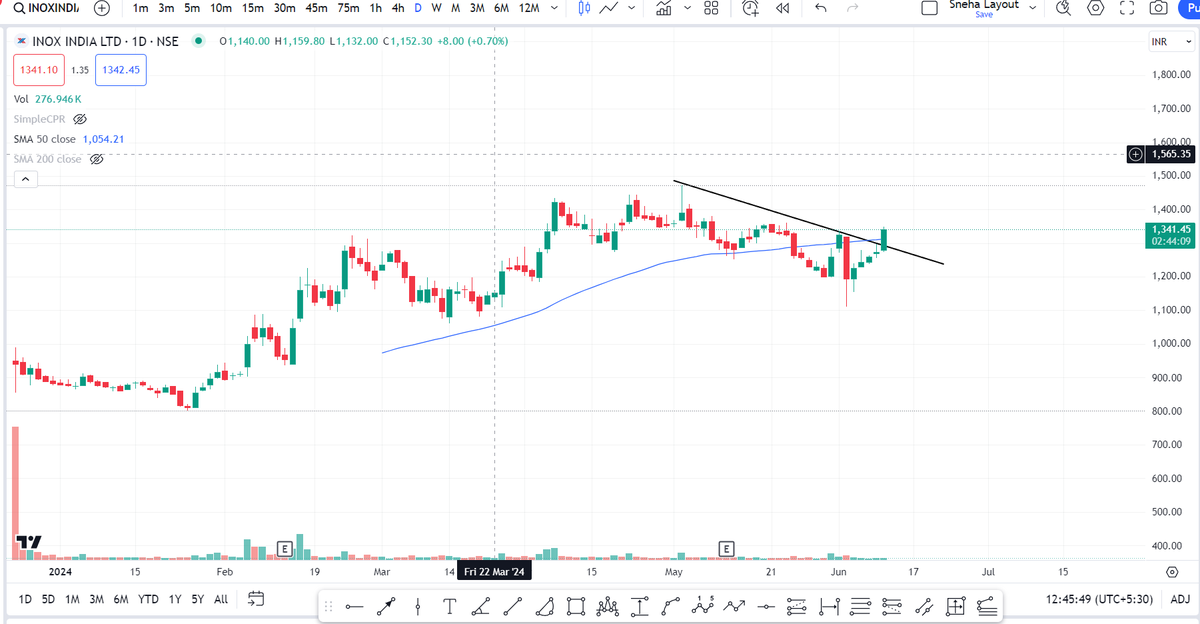Toggle ADJ adjusted data
Viewport: 1200px width, 624px height.
pyautogui.click(x=1179, y=600)
